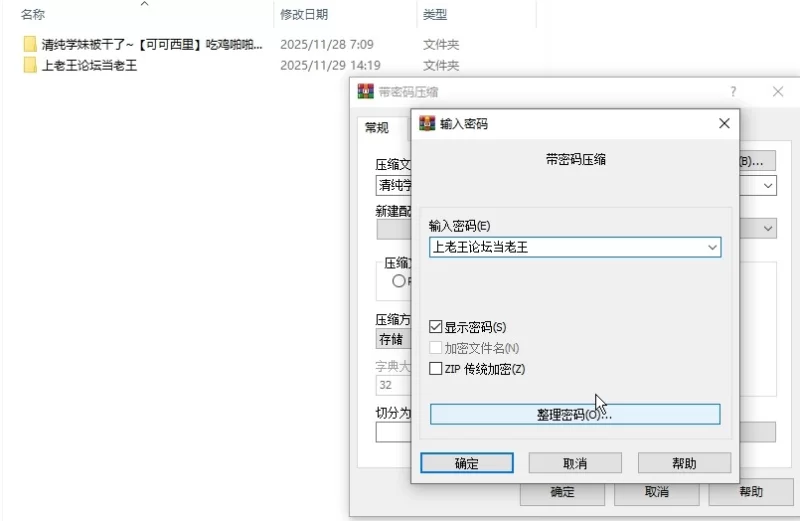This screenshot has width=800, height=521.
Task: Click the (B)... browse button in background window
Action: (x=758, y=161)
